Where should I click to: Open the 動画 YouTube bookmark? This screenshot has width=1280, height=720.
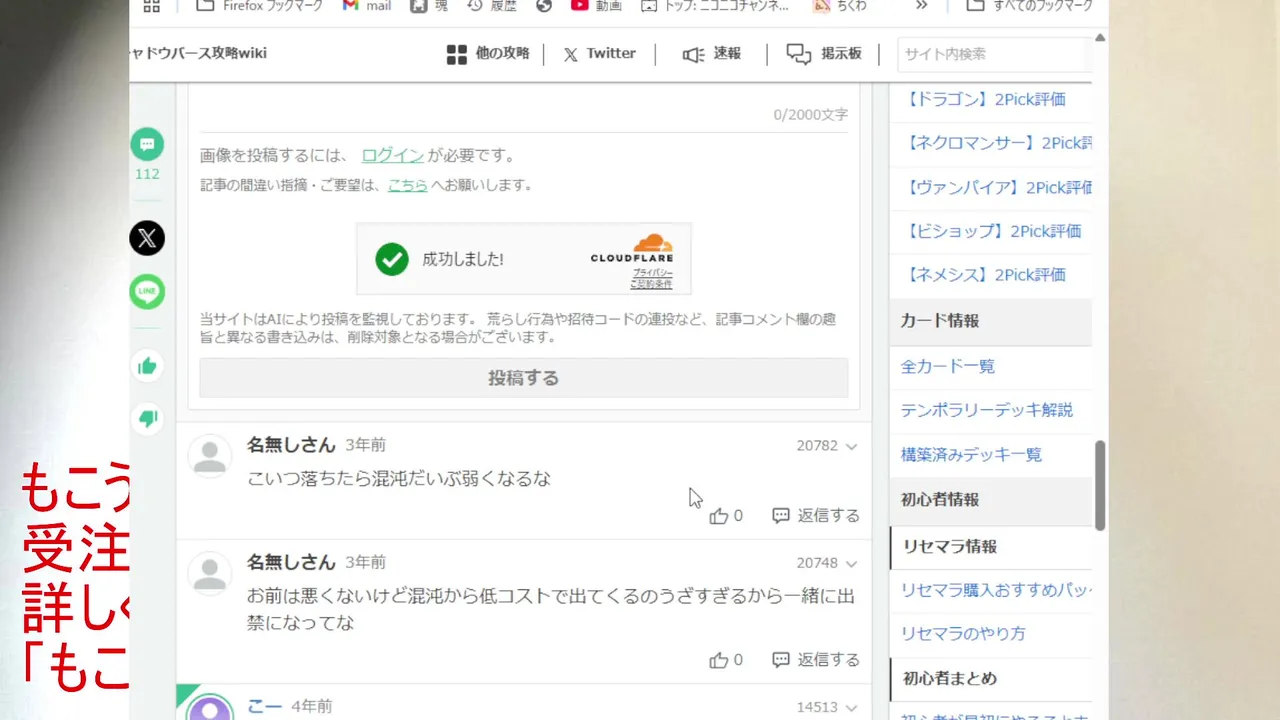597,6
